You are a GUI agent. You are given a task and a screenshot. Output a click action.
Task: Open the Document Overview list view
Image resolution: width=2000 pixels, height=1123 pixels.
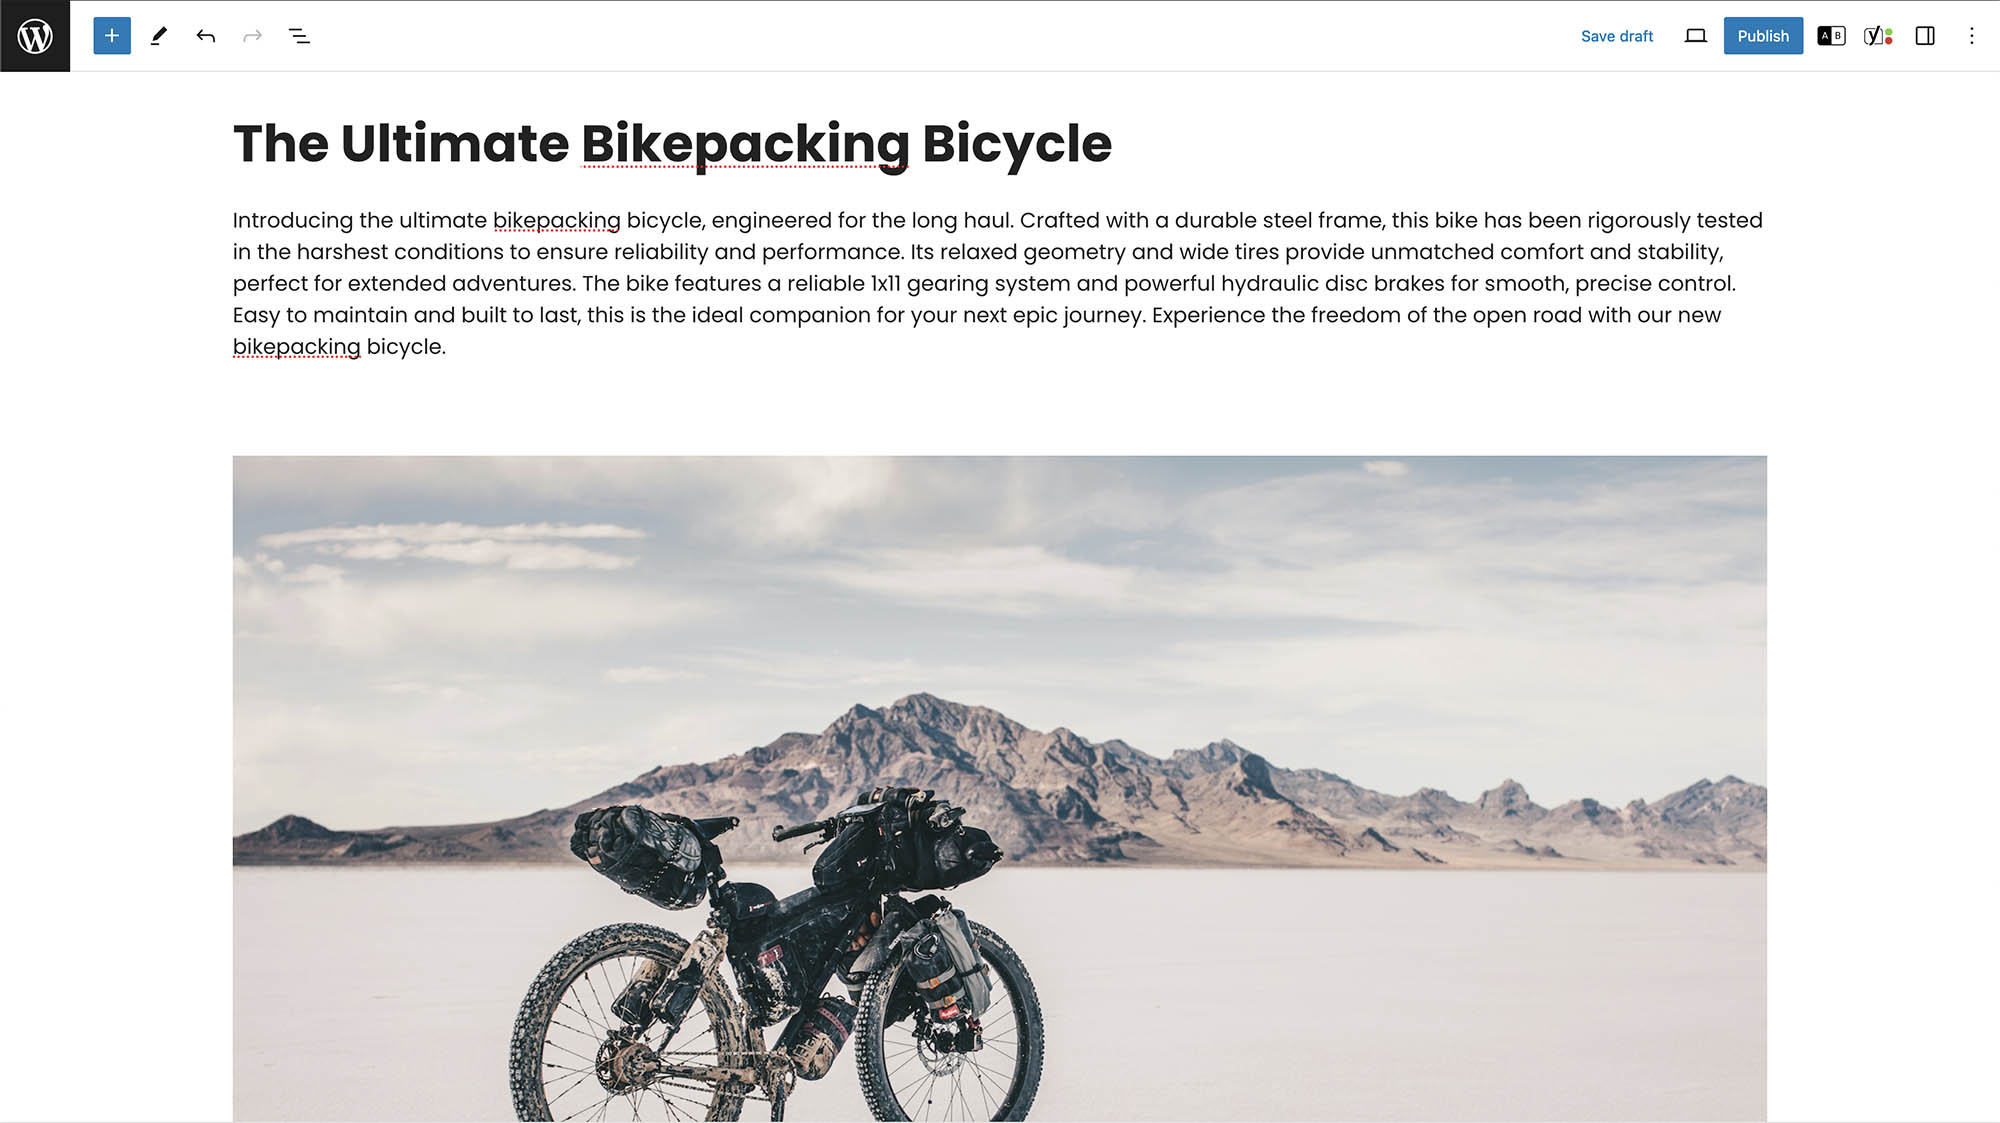tap(299, 36)
